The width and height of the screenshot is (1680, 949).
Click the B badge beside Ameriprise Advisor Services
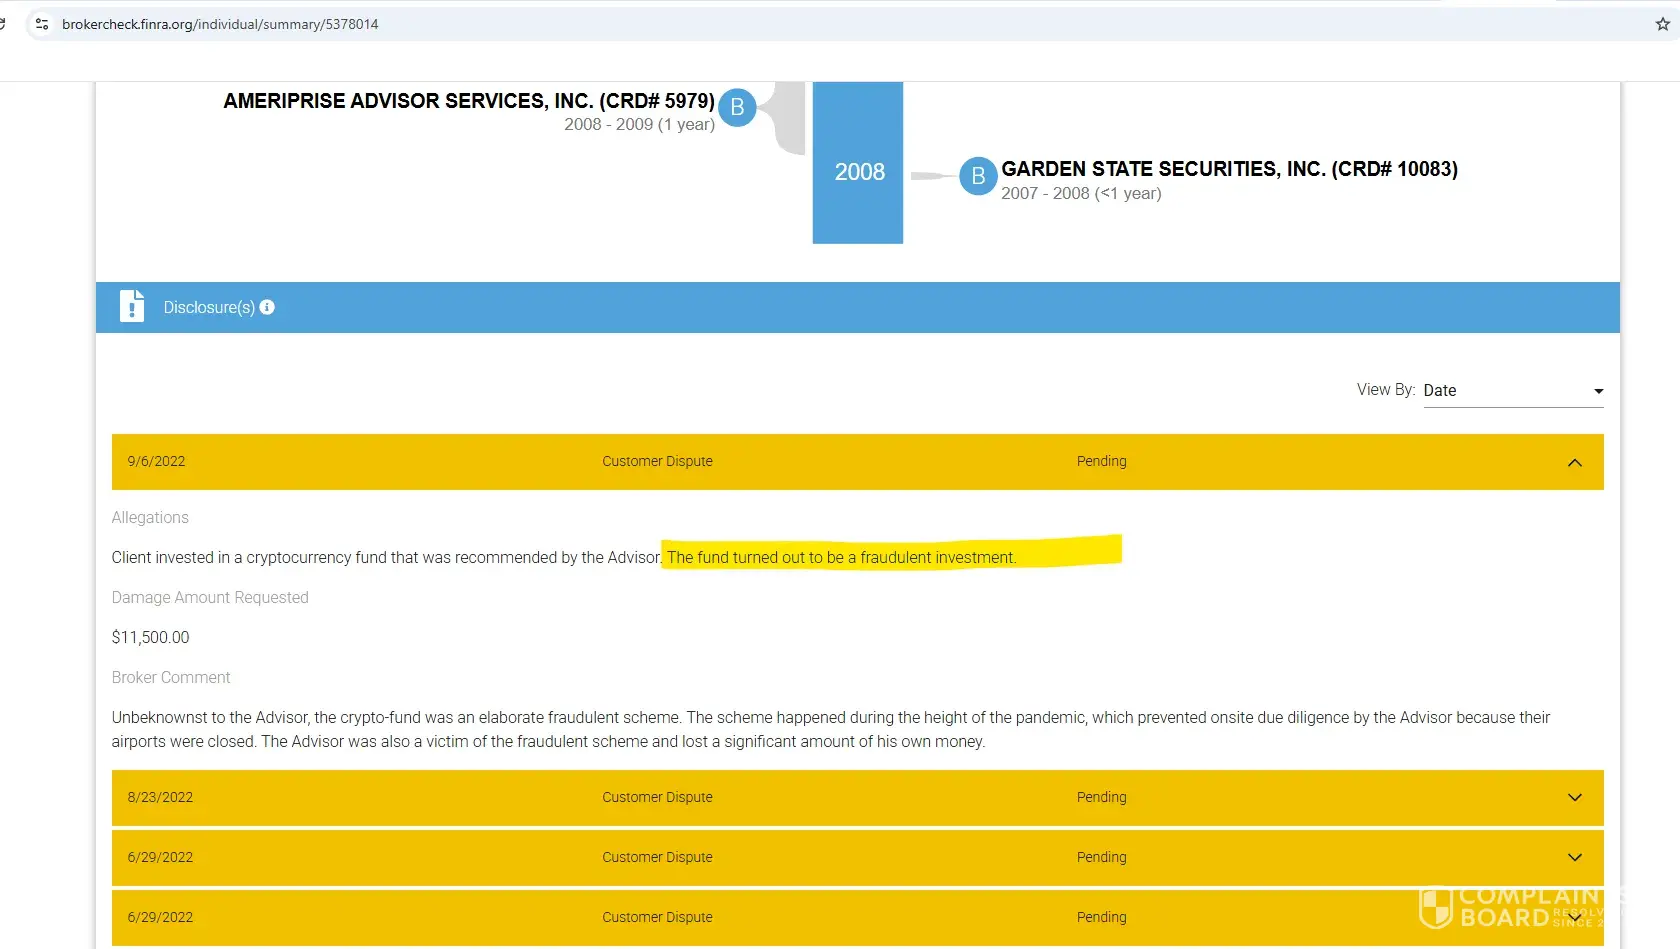pyautogui.click(x=737, y=107)
